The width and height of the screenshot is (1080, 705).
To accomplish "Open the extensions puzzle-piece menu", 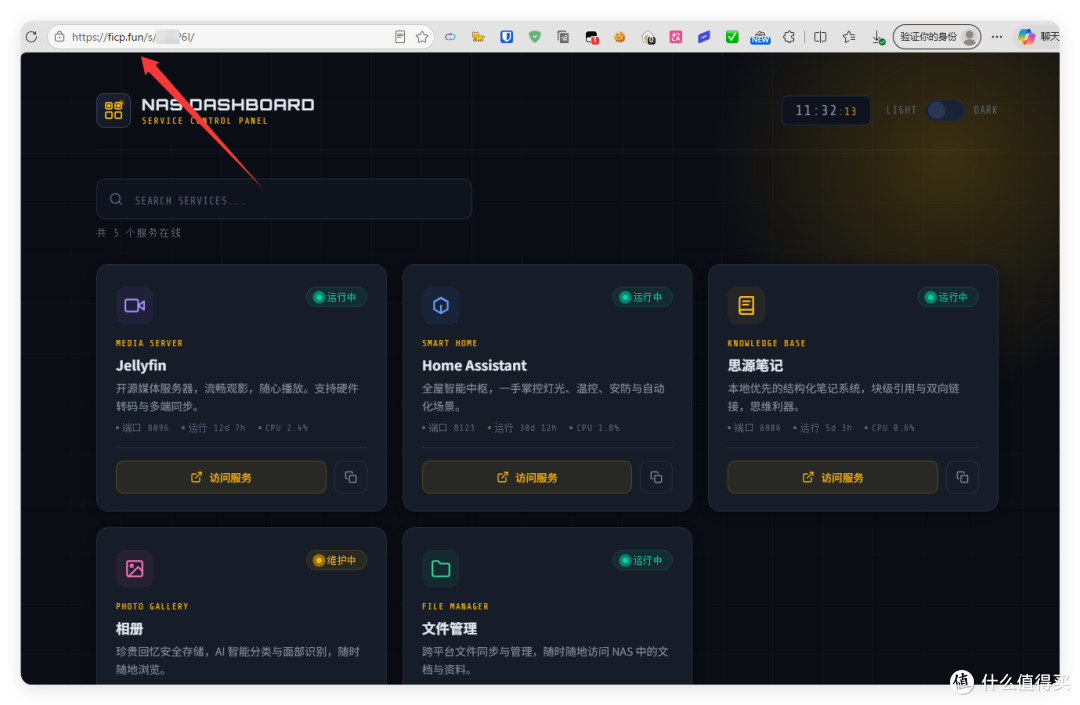I will (x=789, y=37).
